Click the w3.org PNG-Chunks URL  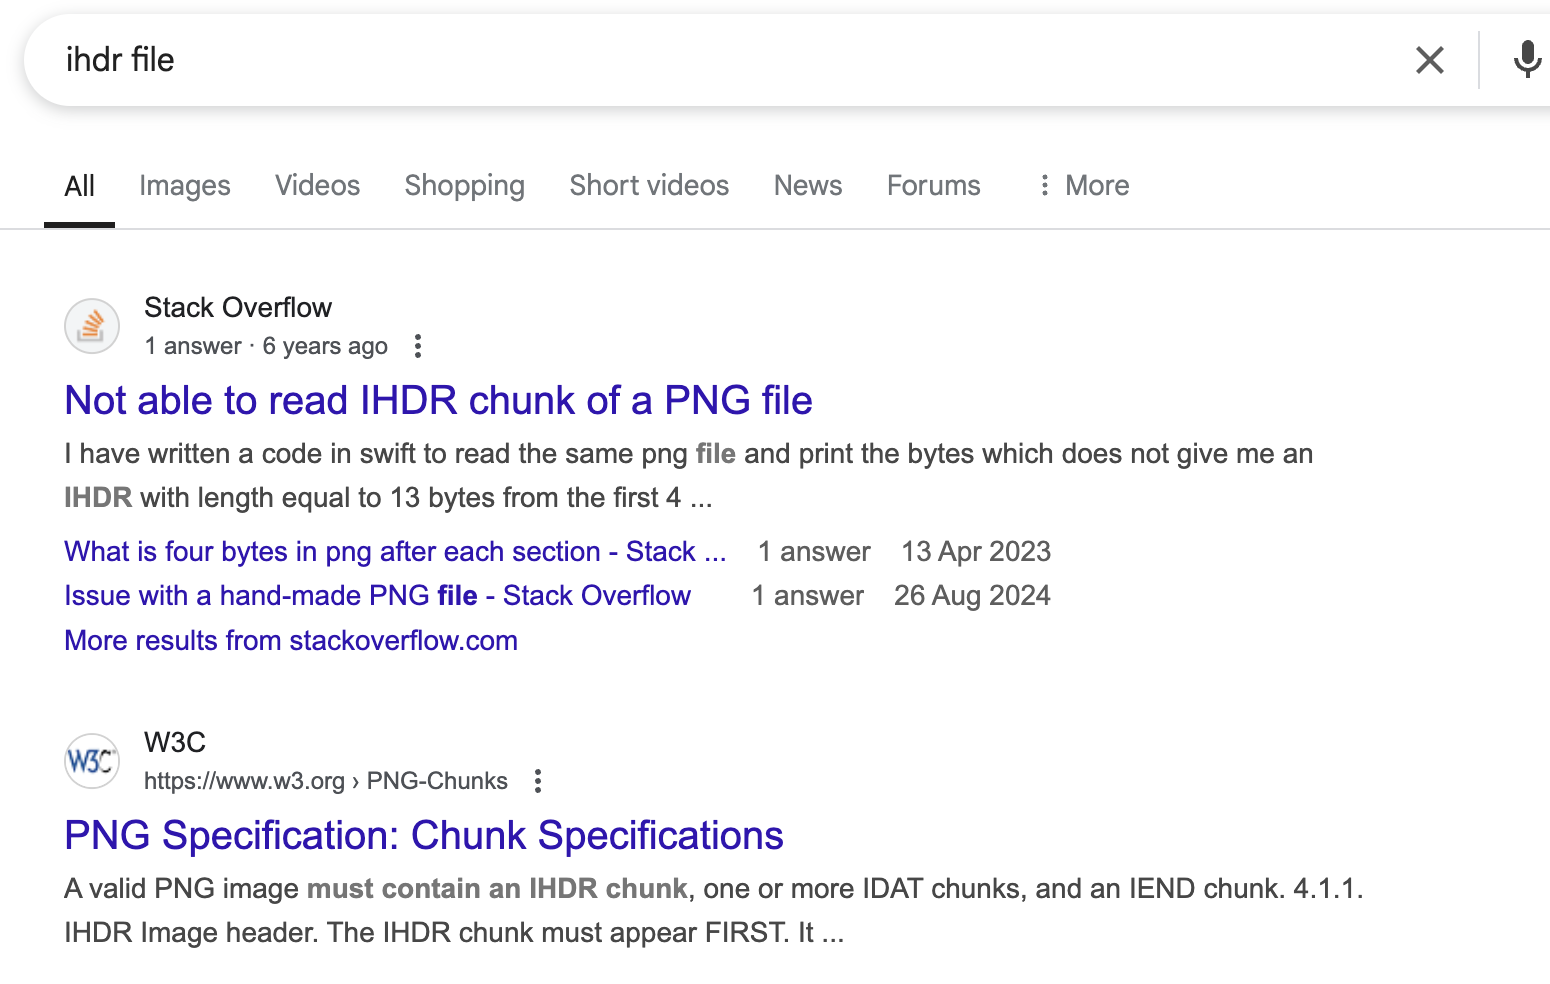tap(326, 781)
